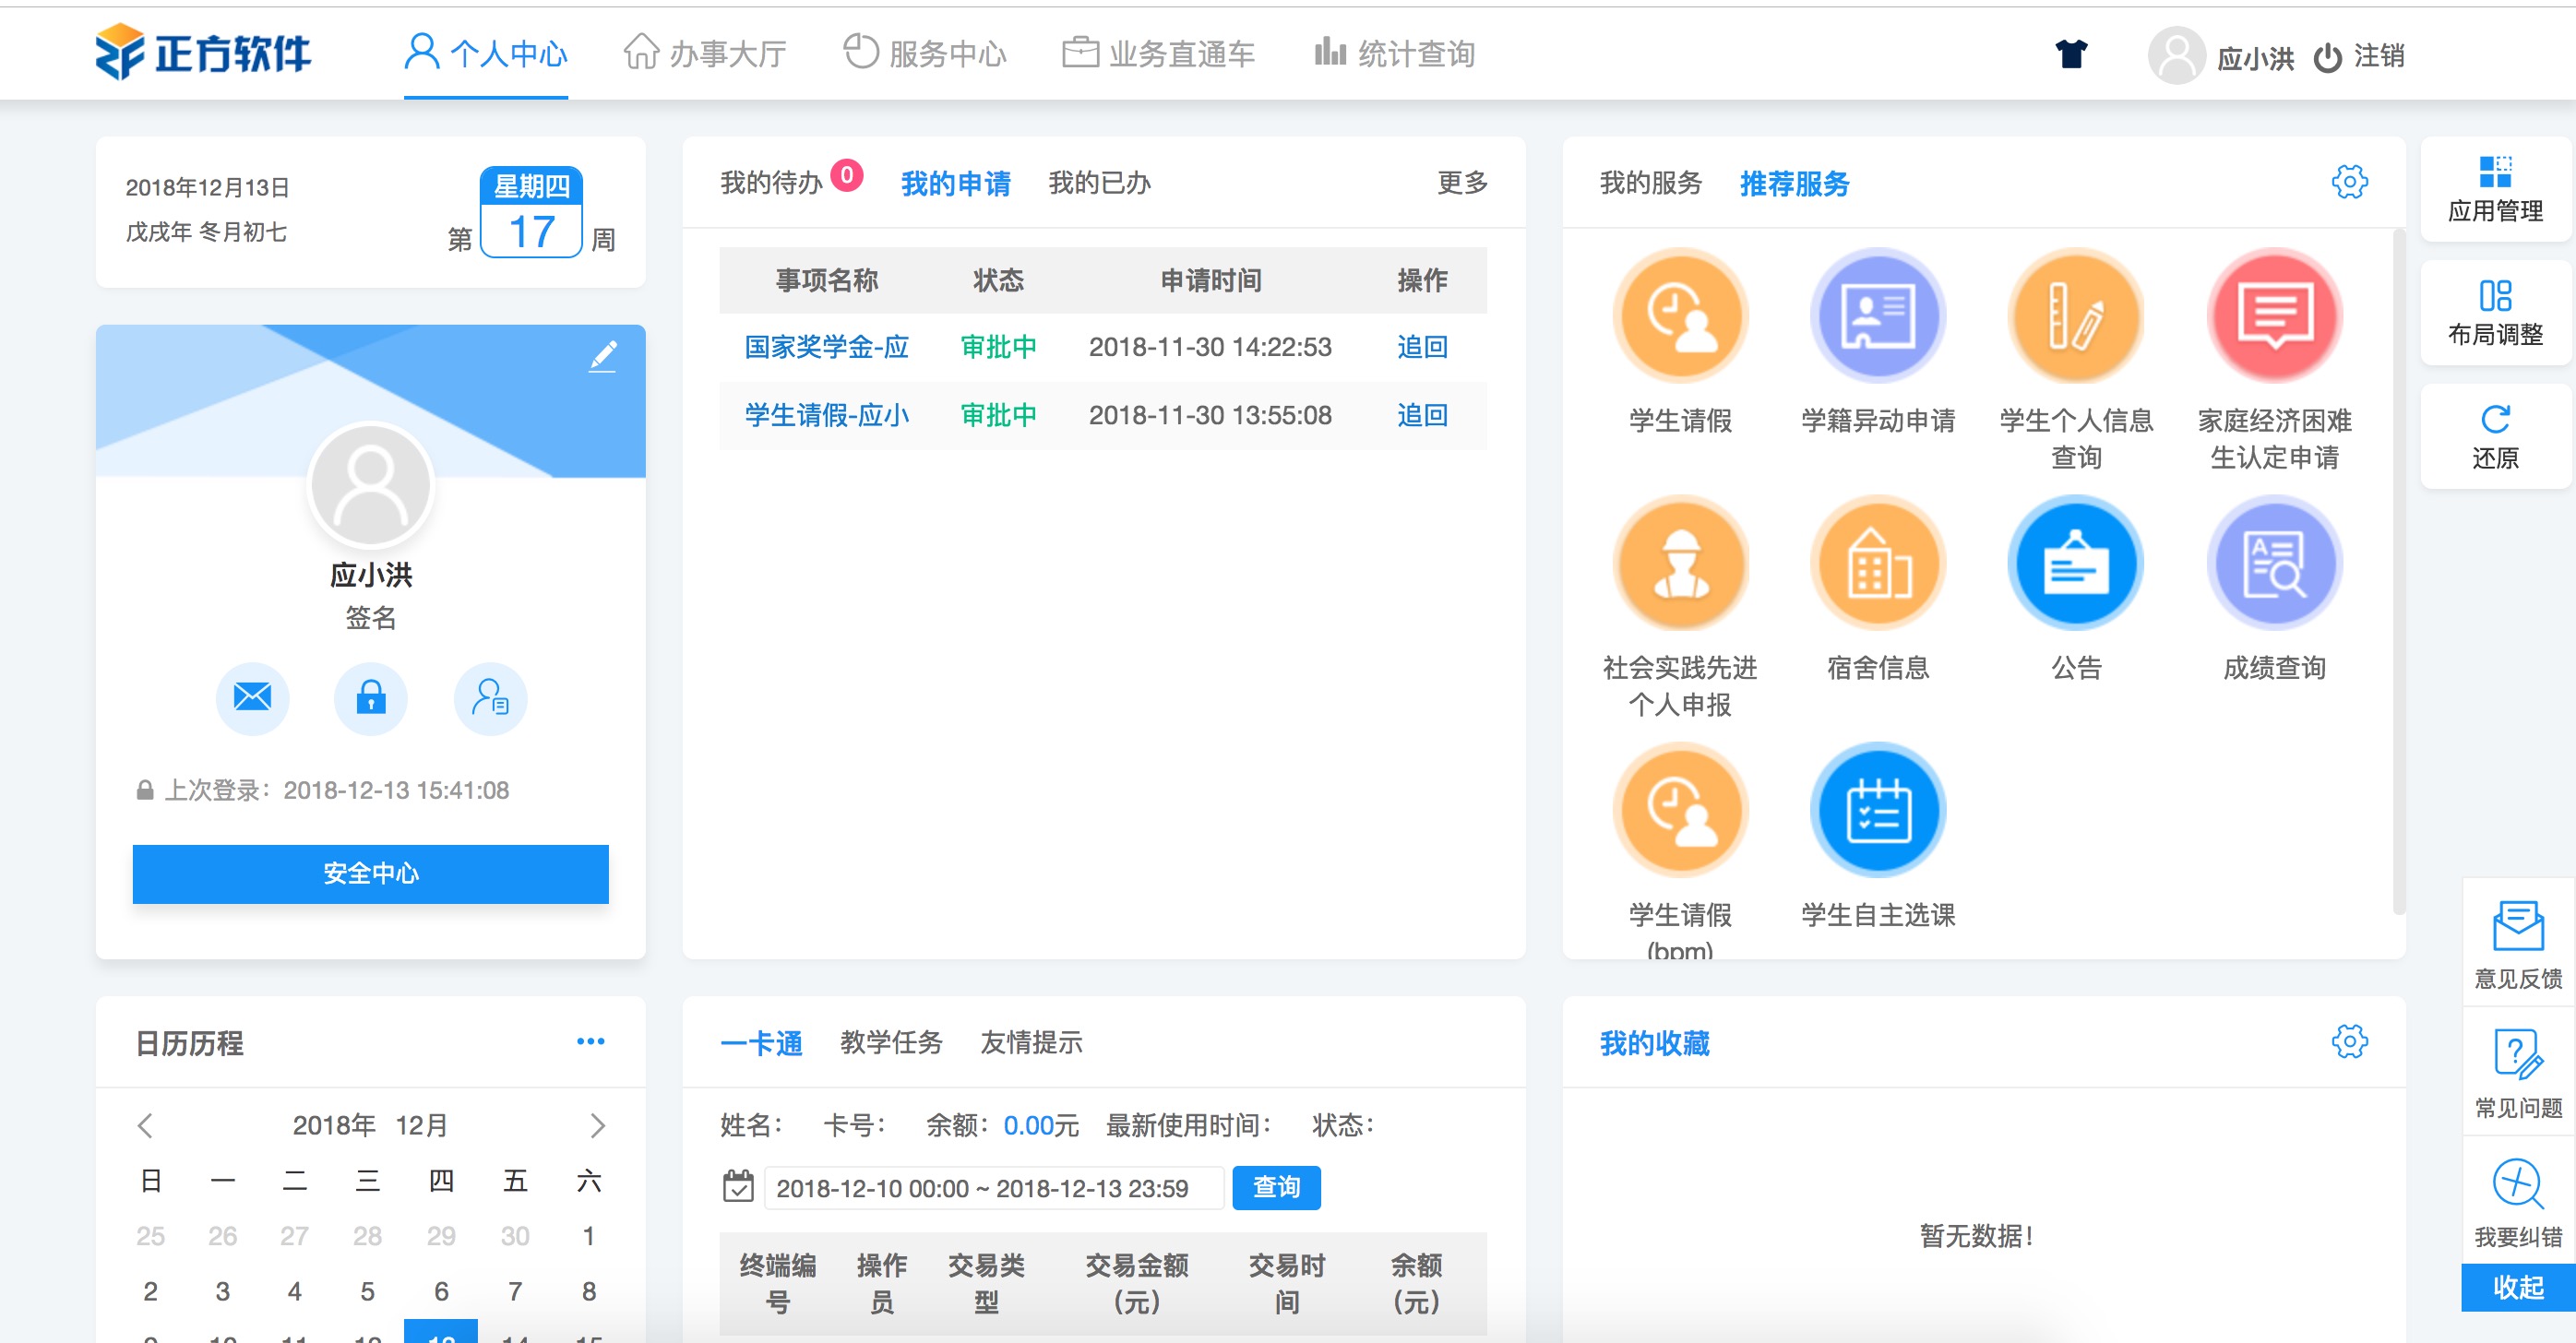Select the 服务中心 navigation tab
Screen dimensions: 2576x1343
click(x=925, y=53)
